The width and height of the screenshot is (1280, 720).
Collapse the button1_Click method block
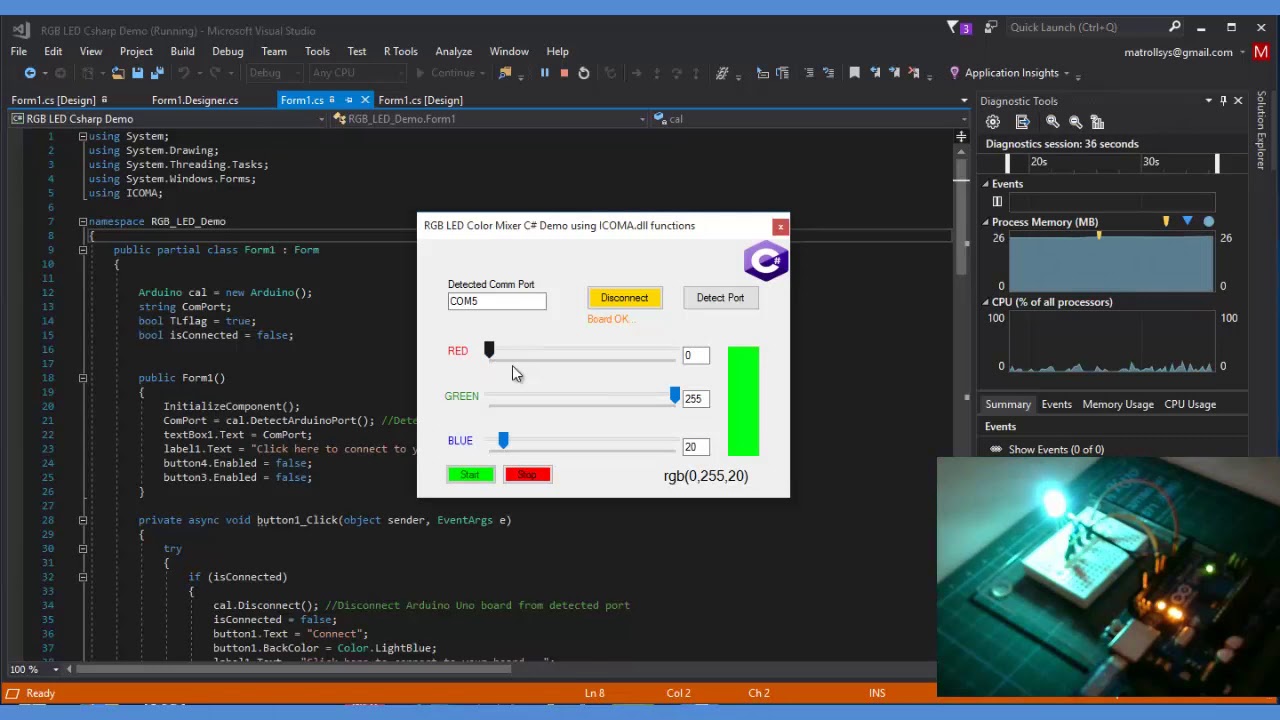coord(83,520)
